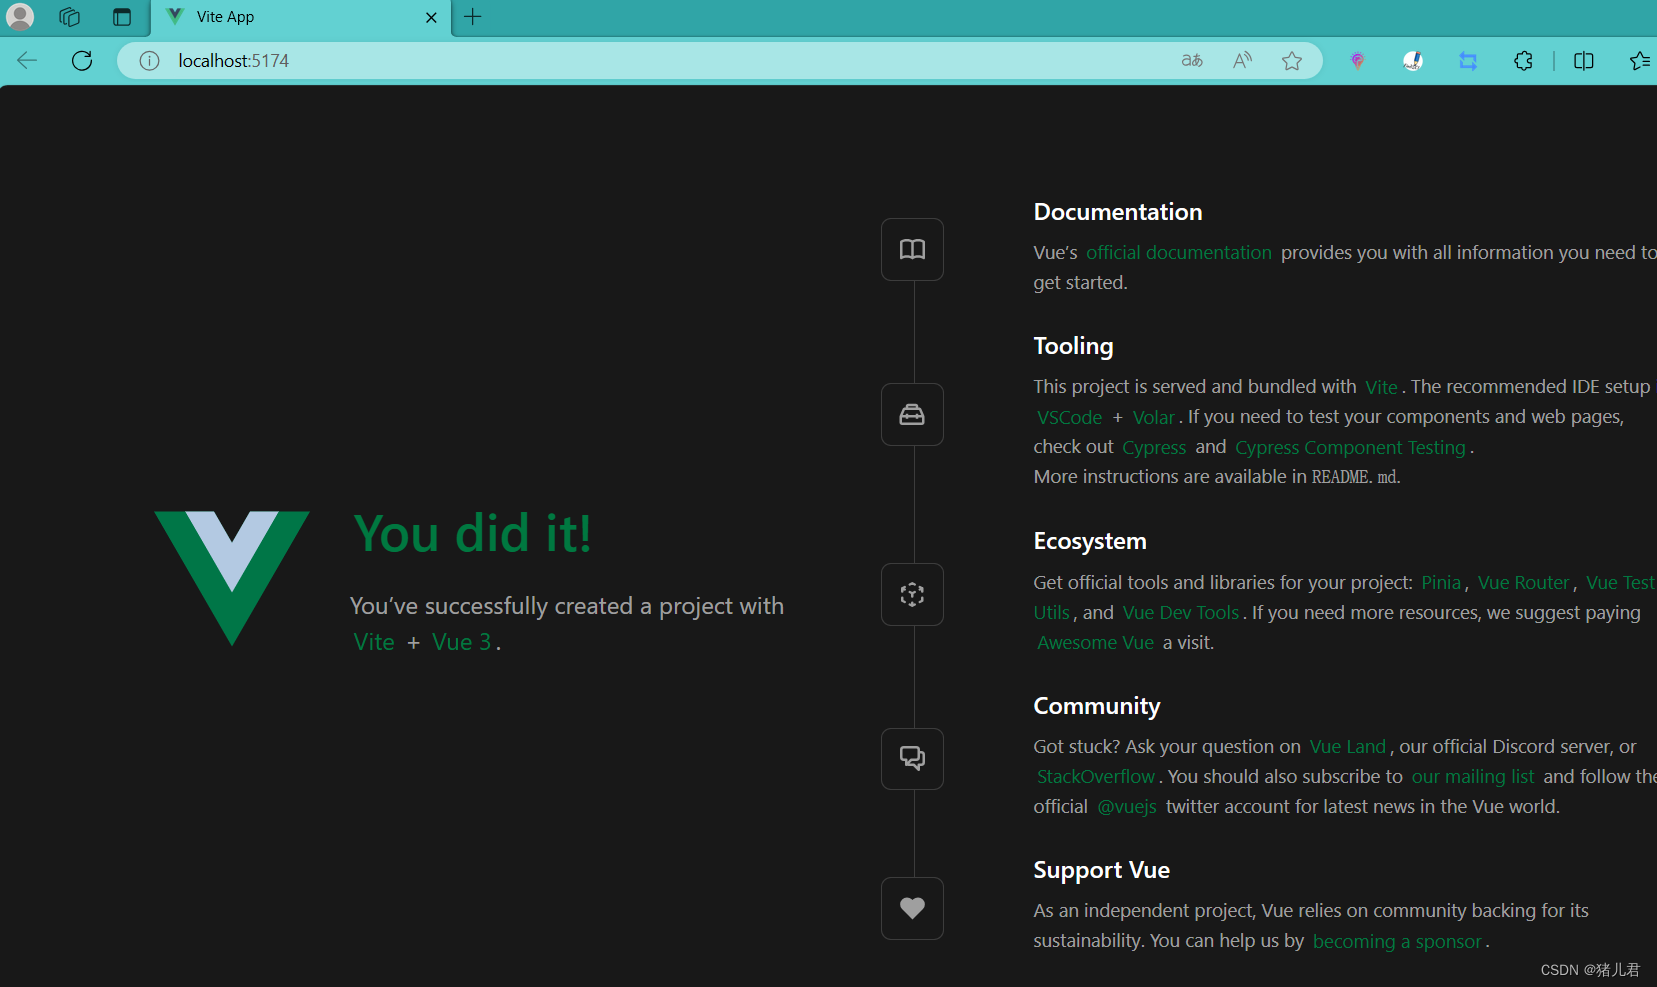Open the Extensions puzzle icon
This screenshot has width=1657, height=987.
pyautogui.click(x=1523, y=61)
